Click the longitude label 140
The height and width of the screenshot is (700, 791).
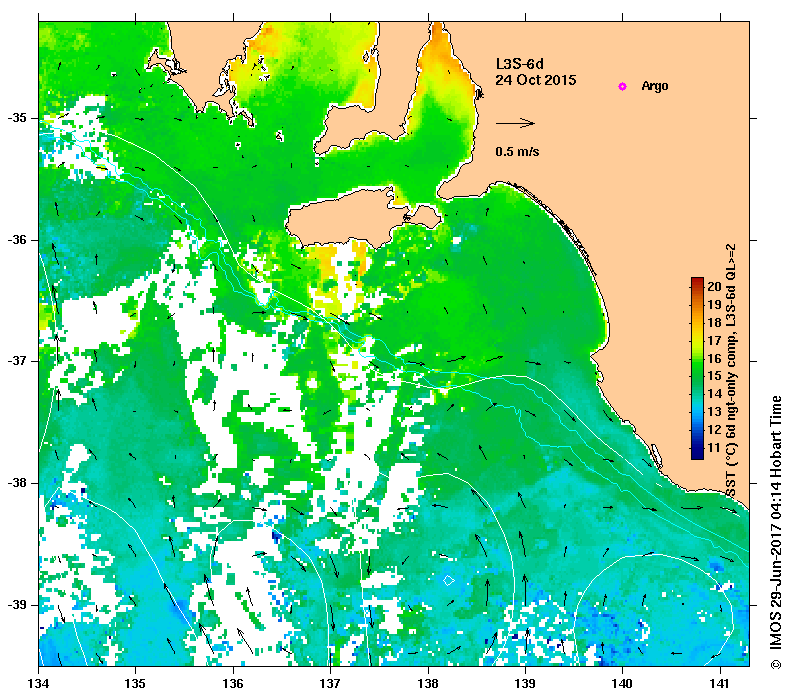[622, 683]
